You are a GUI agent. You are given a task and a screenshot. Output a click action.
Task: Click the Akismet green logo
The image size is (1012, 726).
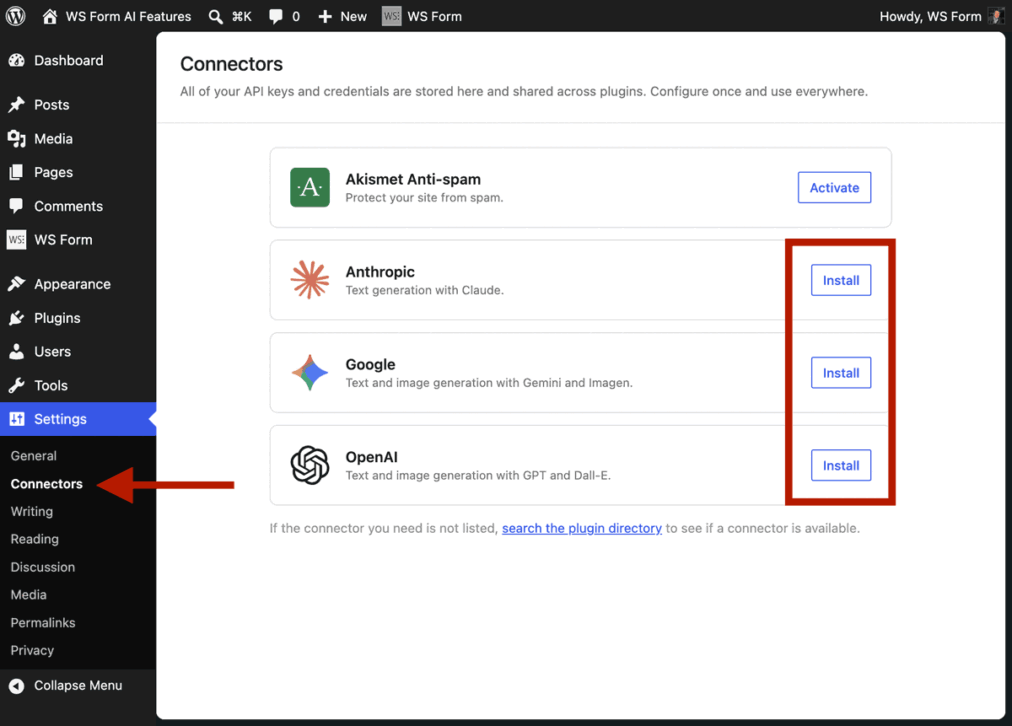(310, 187)
